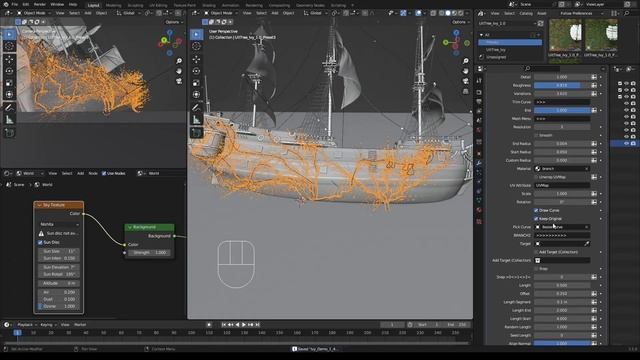
Task: Open the Window menu
Action: (x=57, y=4)
